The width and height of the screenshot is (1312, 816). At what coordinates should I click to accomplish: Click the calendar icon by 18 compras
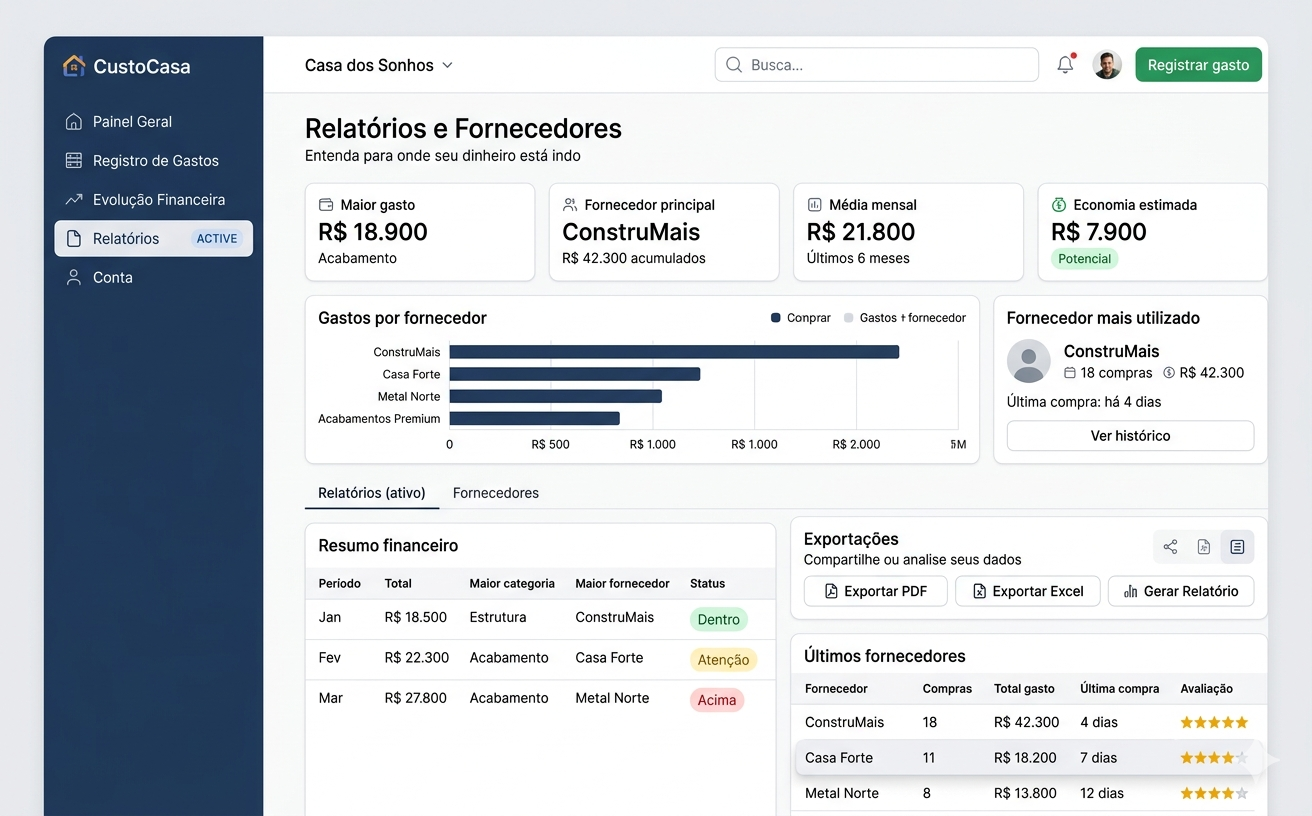[x=1070, y=373]
